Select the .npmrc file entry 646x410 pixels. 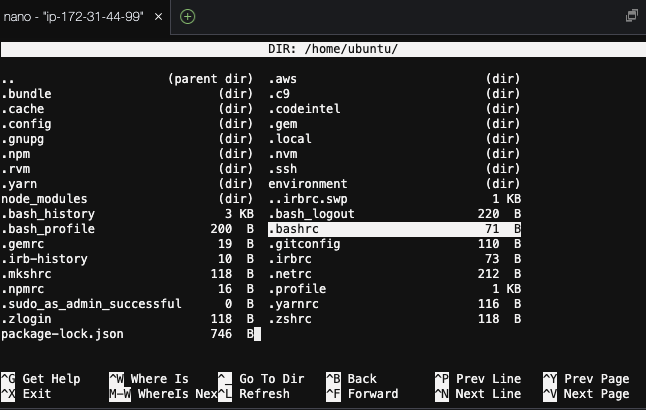click(x=127, y=289)
